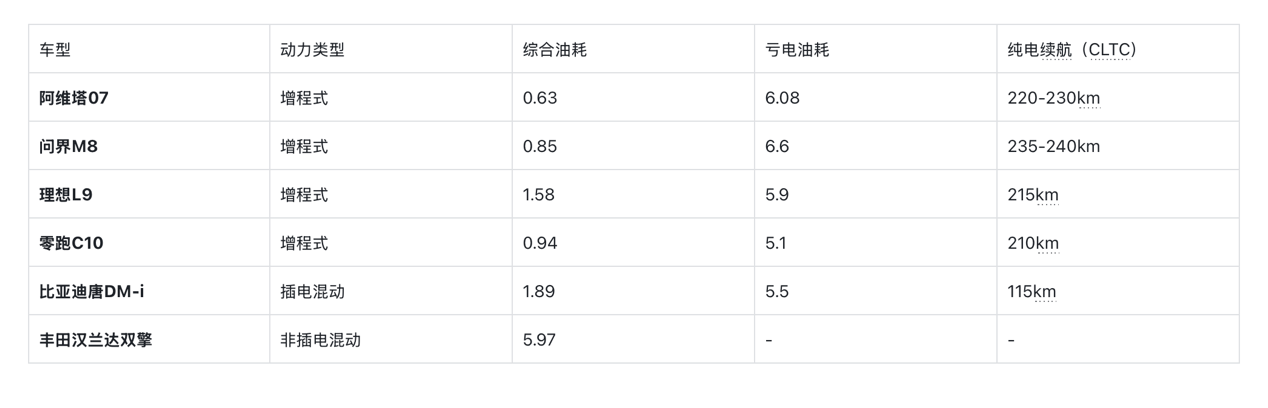1268x408 pixels.
Task: Click the 亏电油耗 column header
Action: [x=797, y=50]
